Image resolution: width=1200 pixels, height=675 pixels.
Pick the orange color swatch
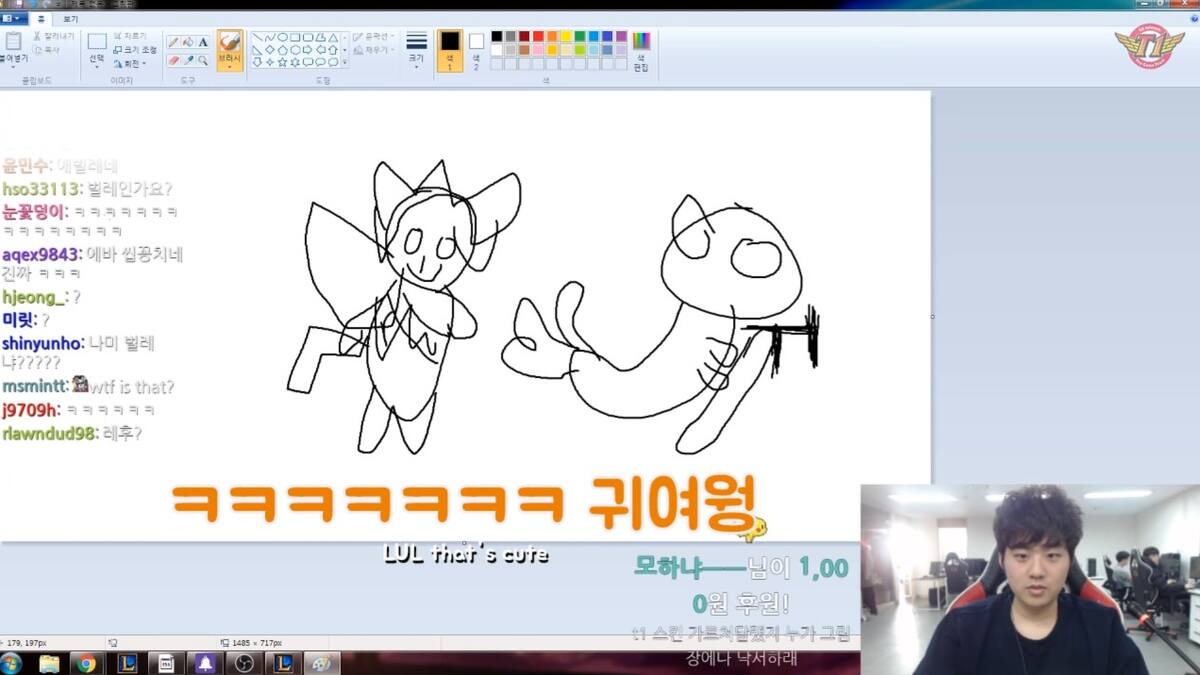click(552, 36)
